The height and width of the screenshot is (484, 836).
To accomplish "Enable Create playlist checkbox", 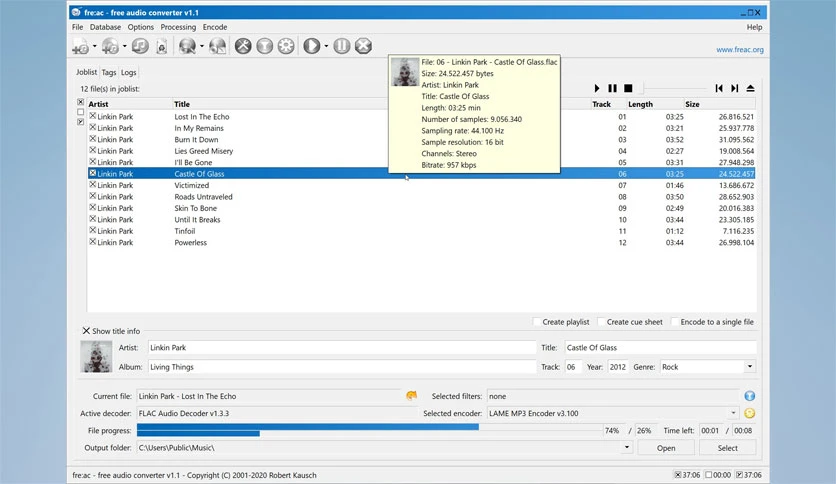I will point(536,321).
